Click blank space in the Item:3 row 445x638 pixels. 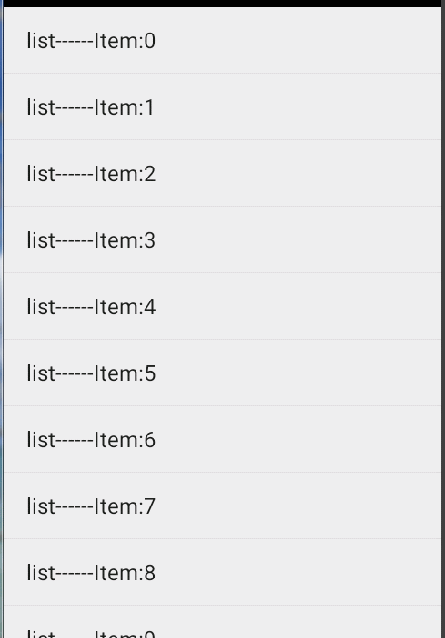[299, 240]
